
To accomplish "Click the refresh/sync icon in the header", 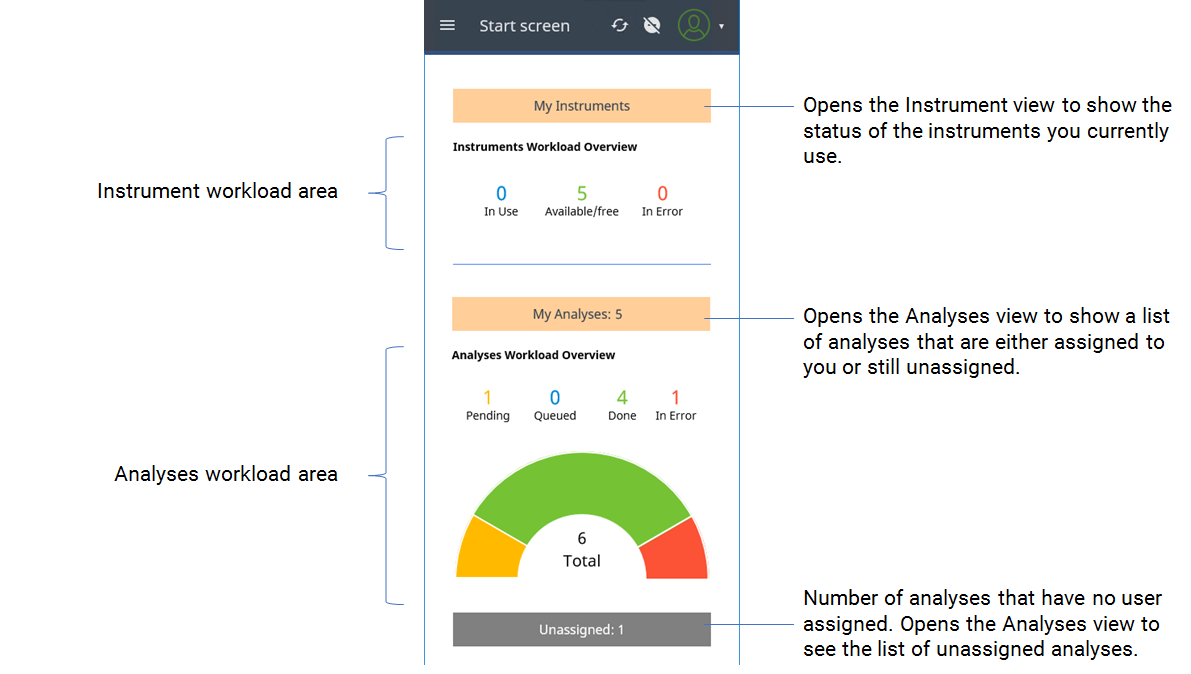I will 619,25.
